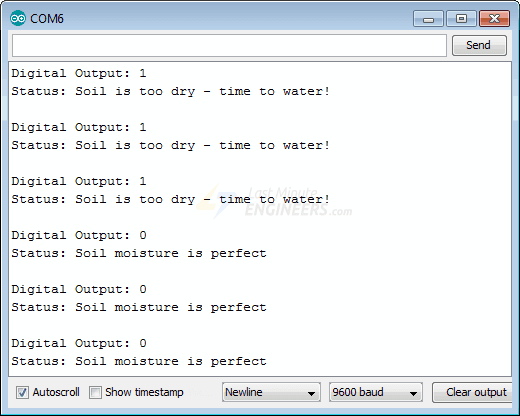Click the first 'Soil moisture is perfect' line
The image size is (520, 416).
[139, 253]
